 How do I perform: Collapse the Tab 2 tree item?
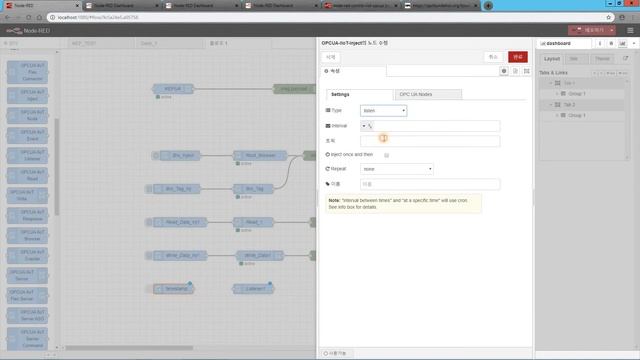(551, 105)
